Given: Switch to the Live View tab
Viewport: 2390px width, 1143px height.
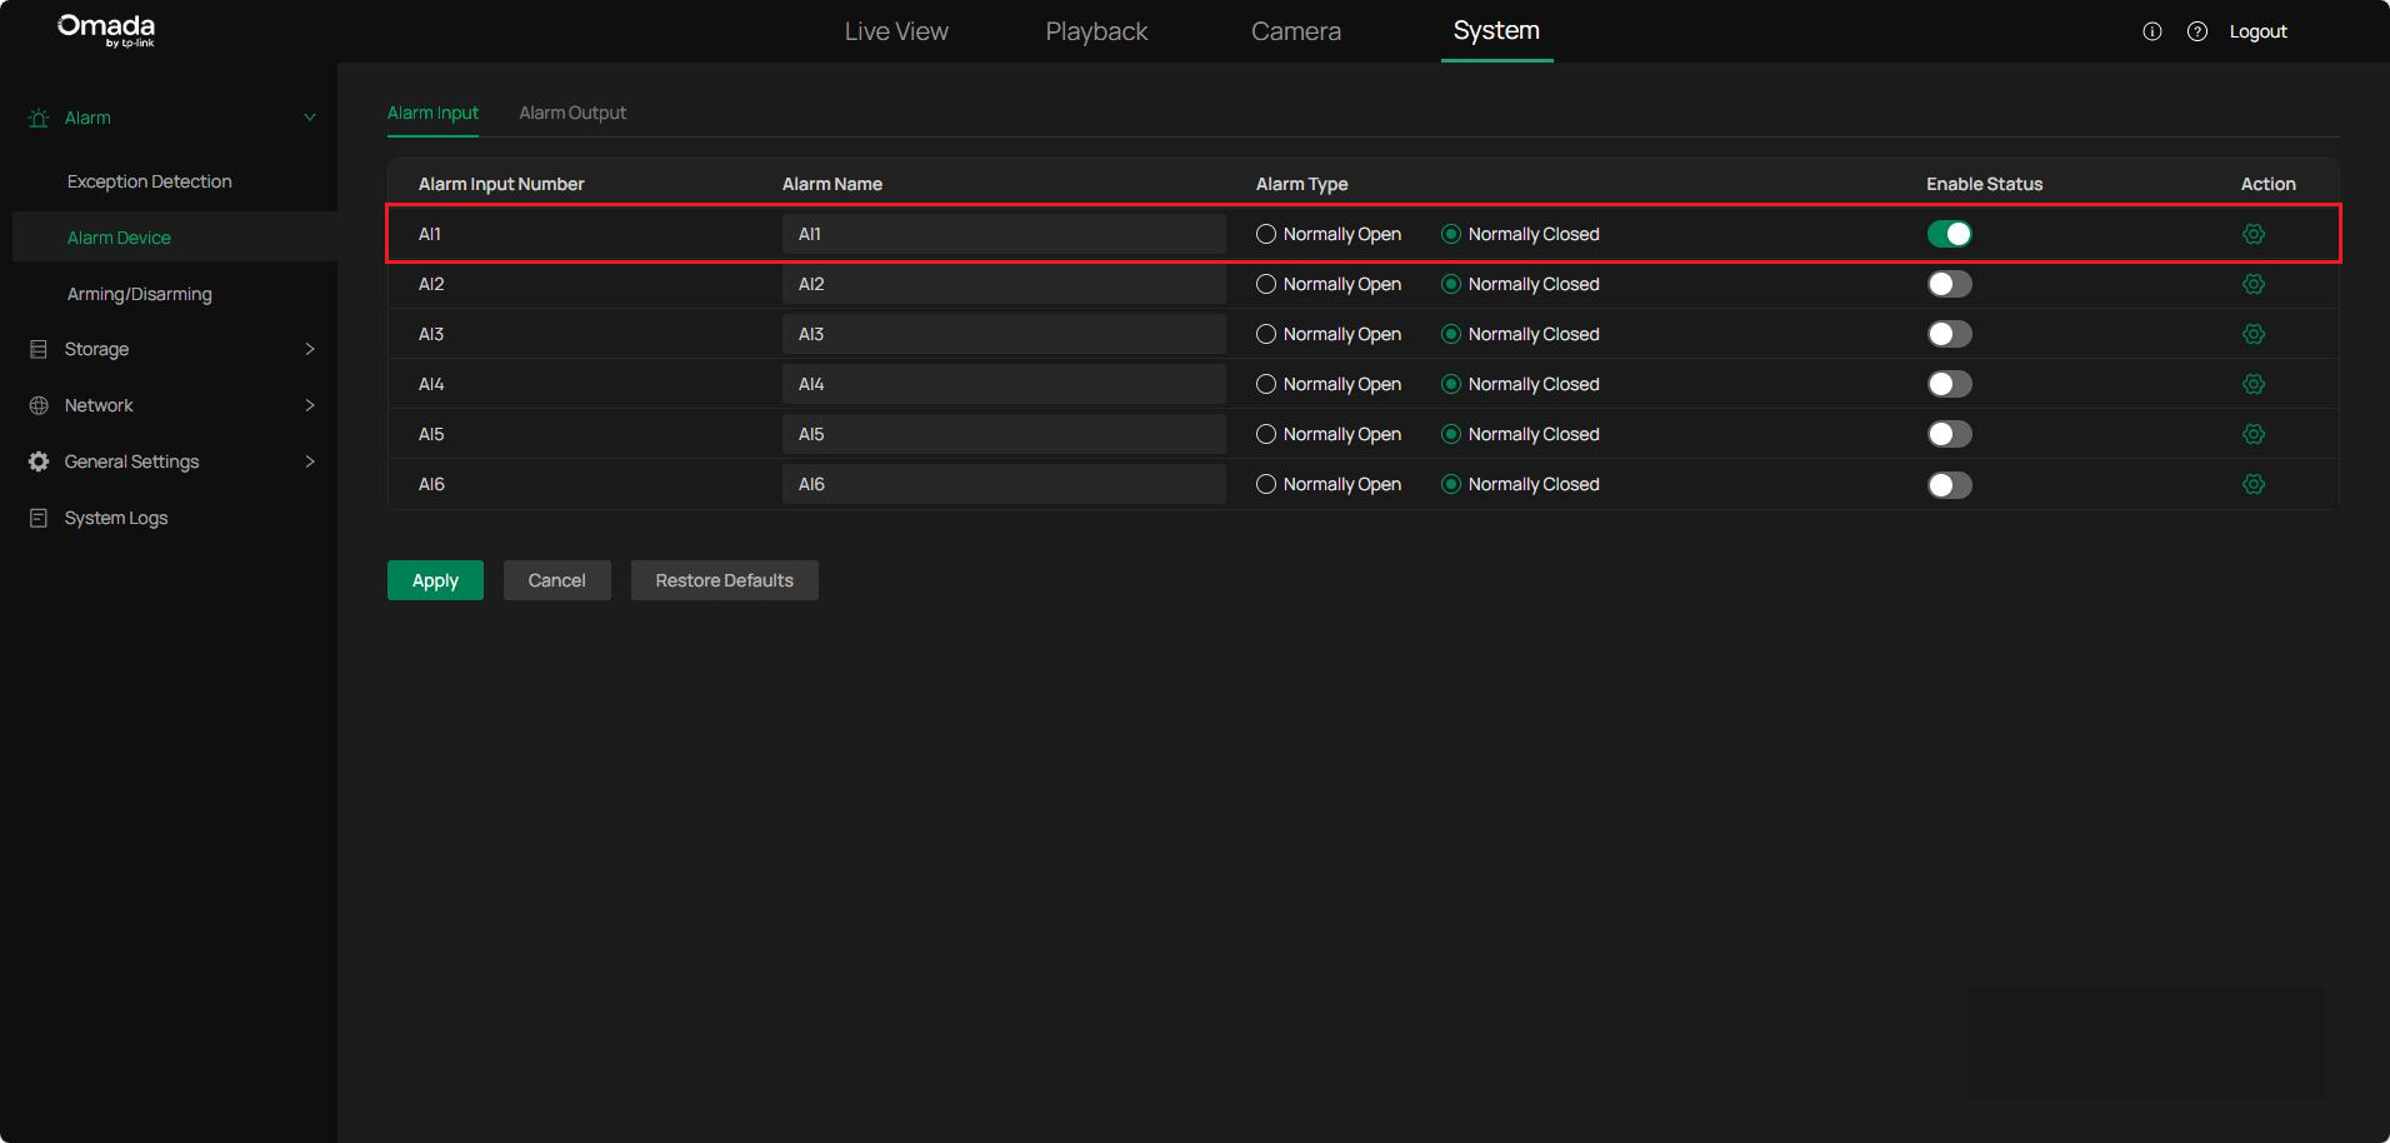Looking at the screenshot, I should pos(896,31).
